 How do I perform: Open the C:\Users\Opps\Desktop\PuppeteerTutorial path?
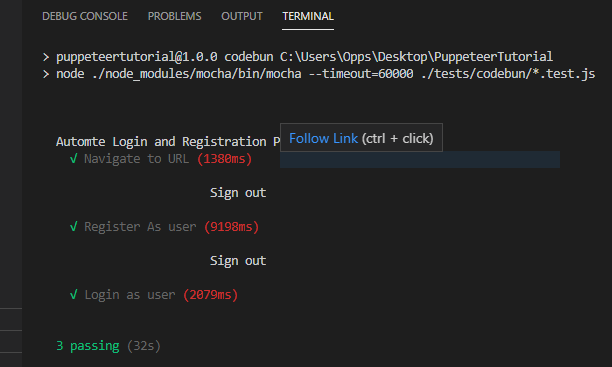[416, 57]
